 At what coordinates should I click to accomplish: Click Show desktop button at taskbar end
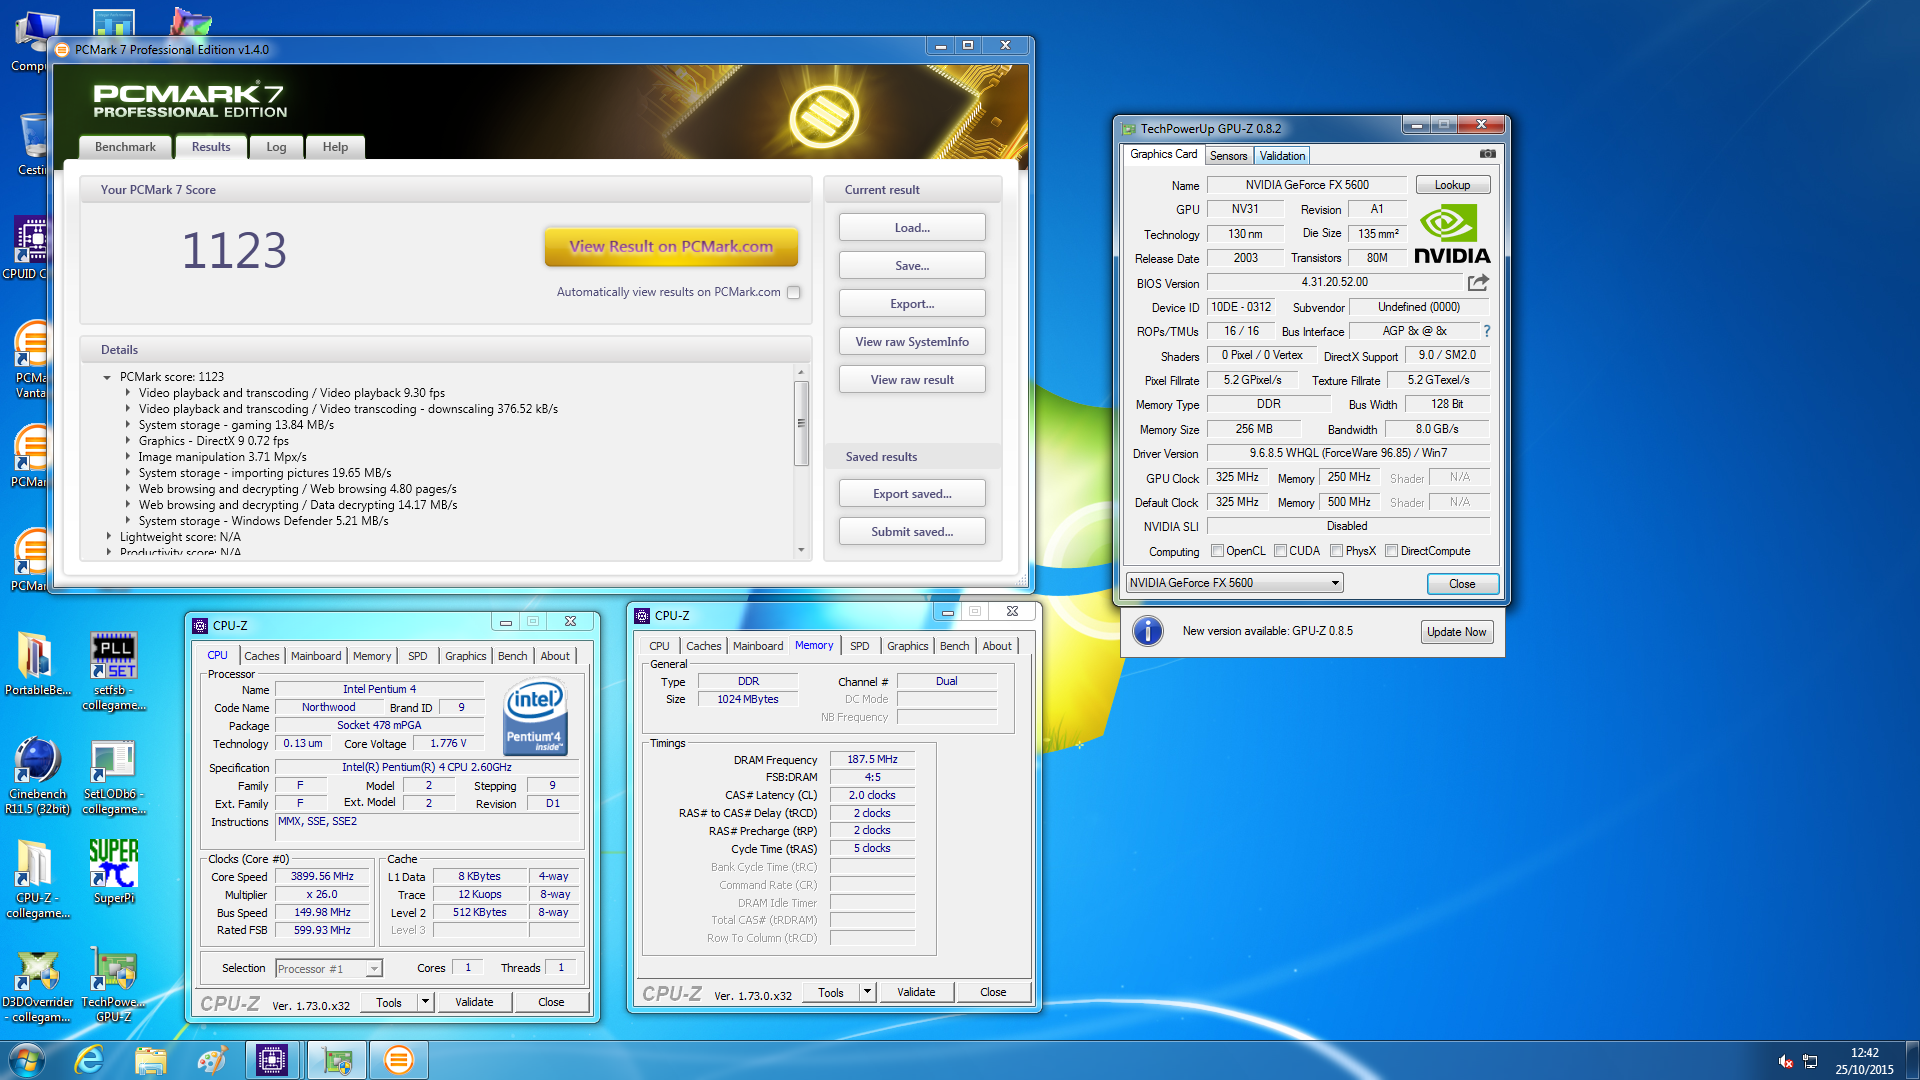1912,1061
